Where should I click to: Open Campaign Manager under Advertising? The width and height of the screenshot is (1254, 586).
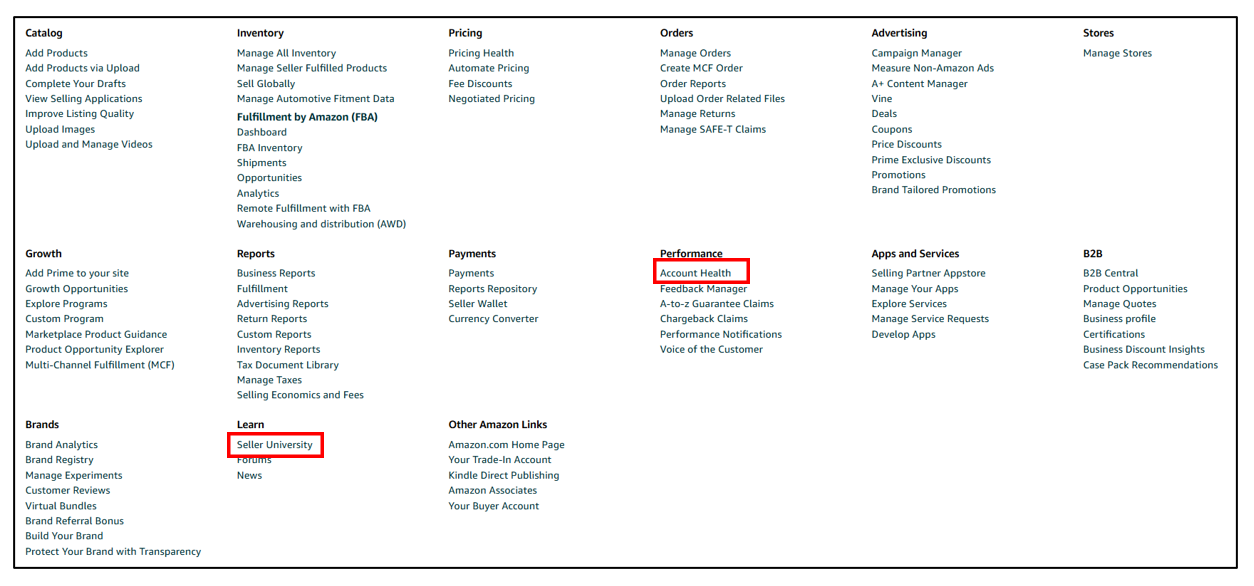pyautogui.click(x=916, y=53)
